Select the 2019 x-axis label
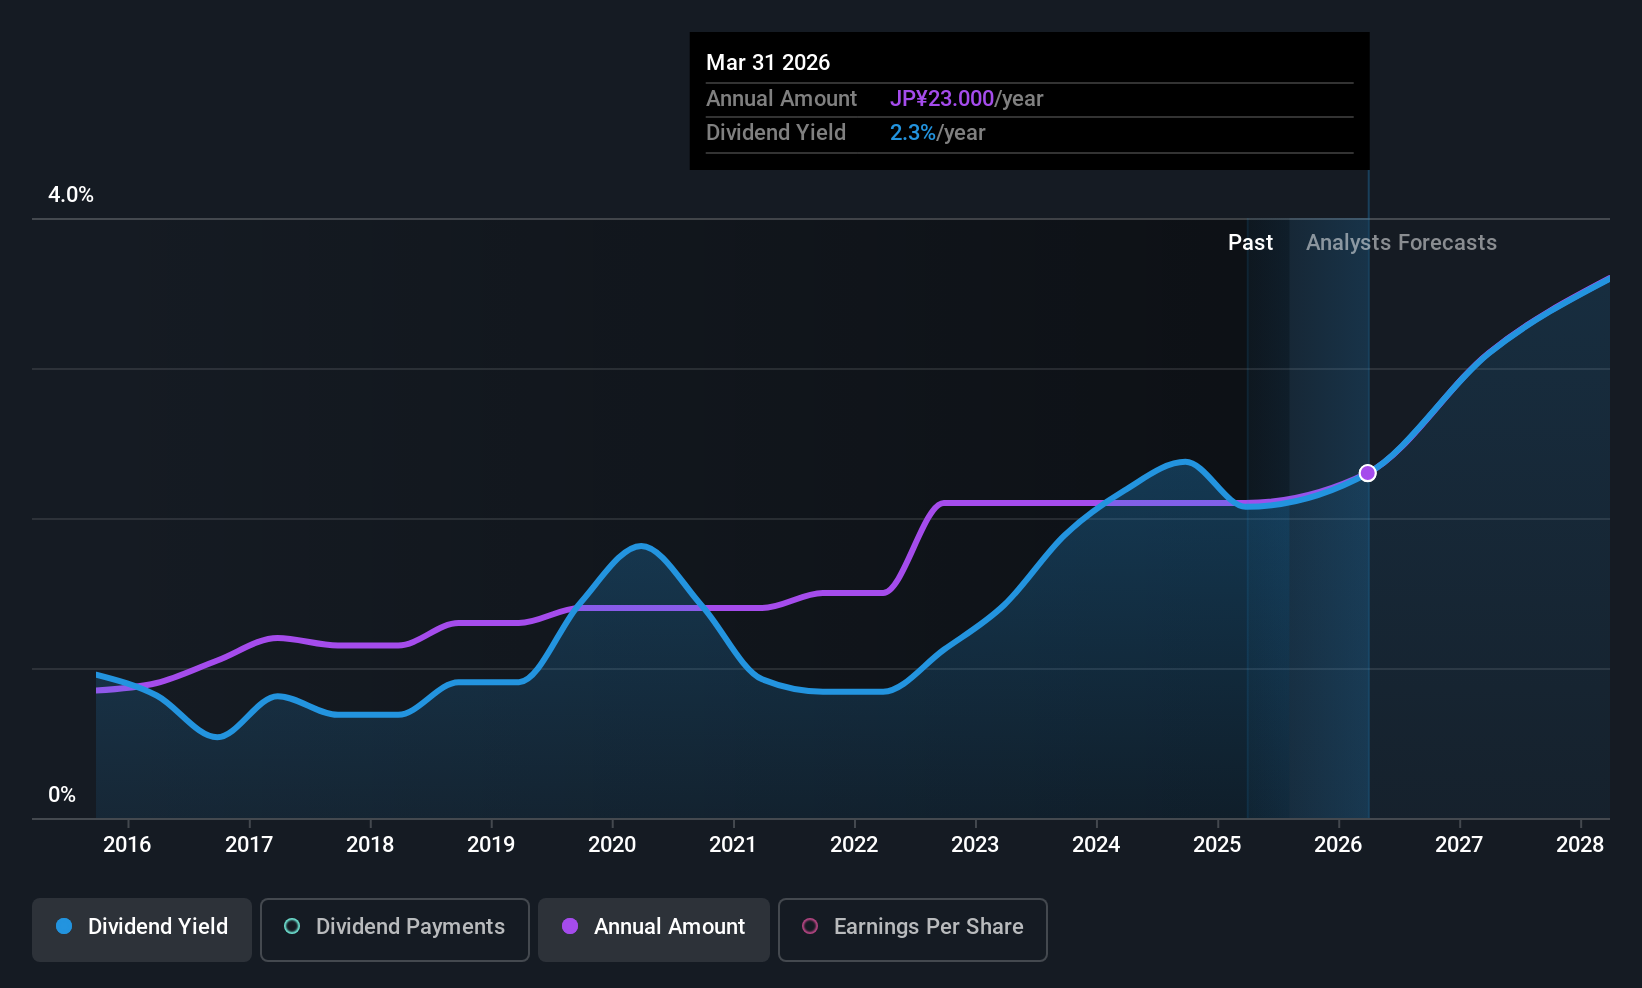1642x988 pixels. coord(491,845)
